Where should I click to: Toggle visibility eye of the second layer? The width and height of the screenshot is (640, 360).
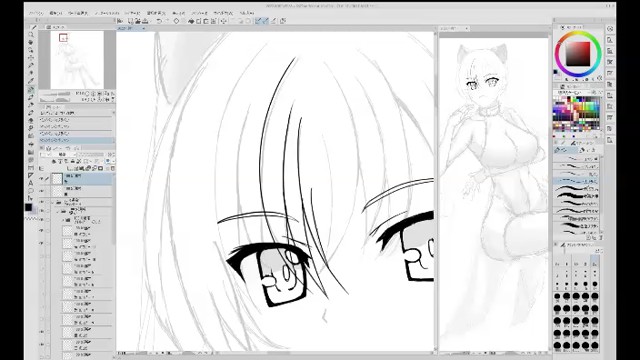pyautogui.click(x=42, y=191)
